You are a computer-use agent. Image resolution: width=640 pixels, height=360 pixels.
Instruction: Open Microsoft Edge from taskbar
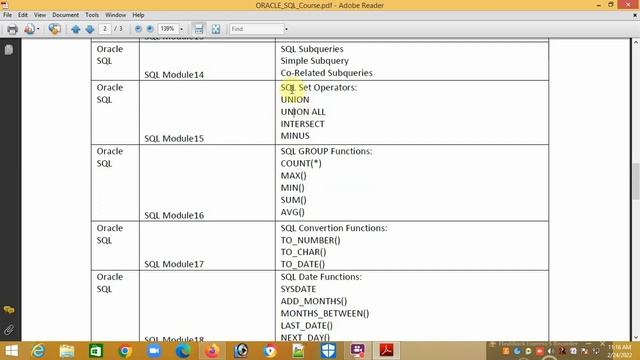click(x=183, y=351)
